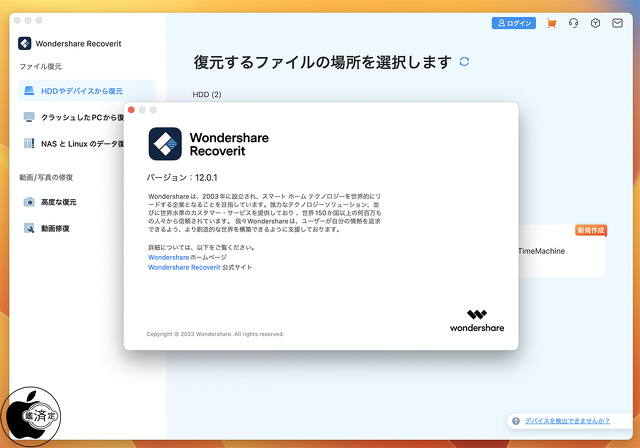Click the Recoverit app icon in About dialog
Viewport: 640px width, 448px height.
tap(165, 144)
